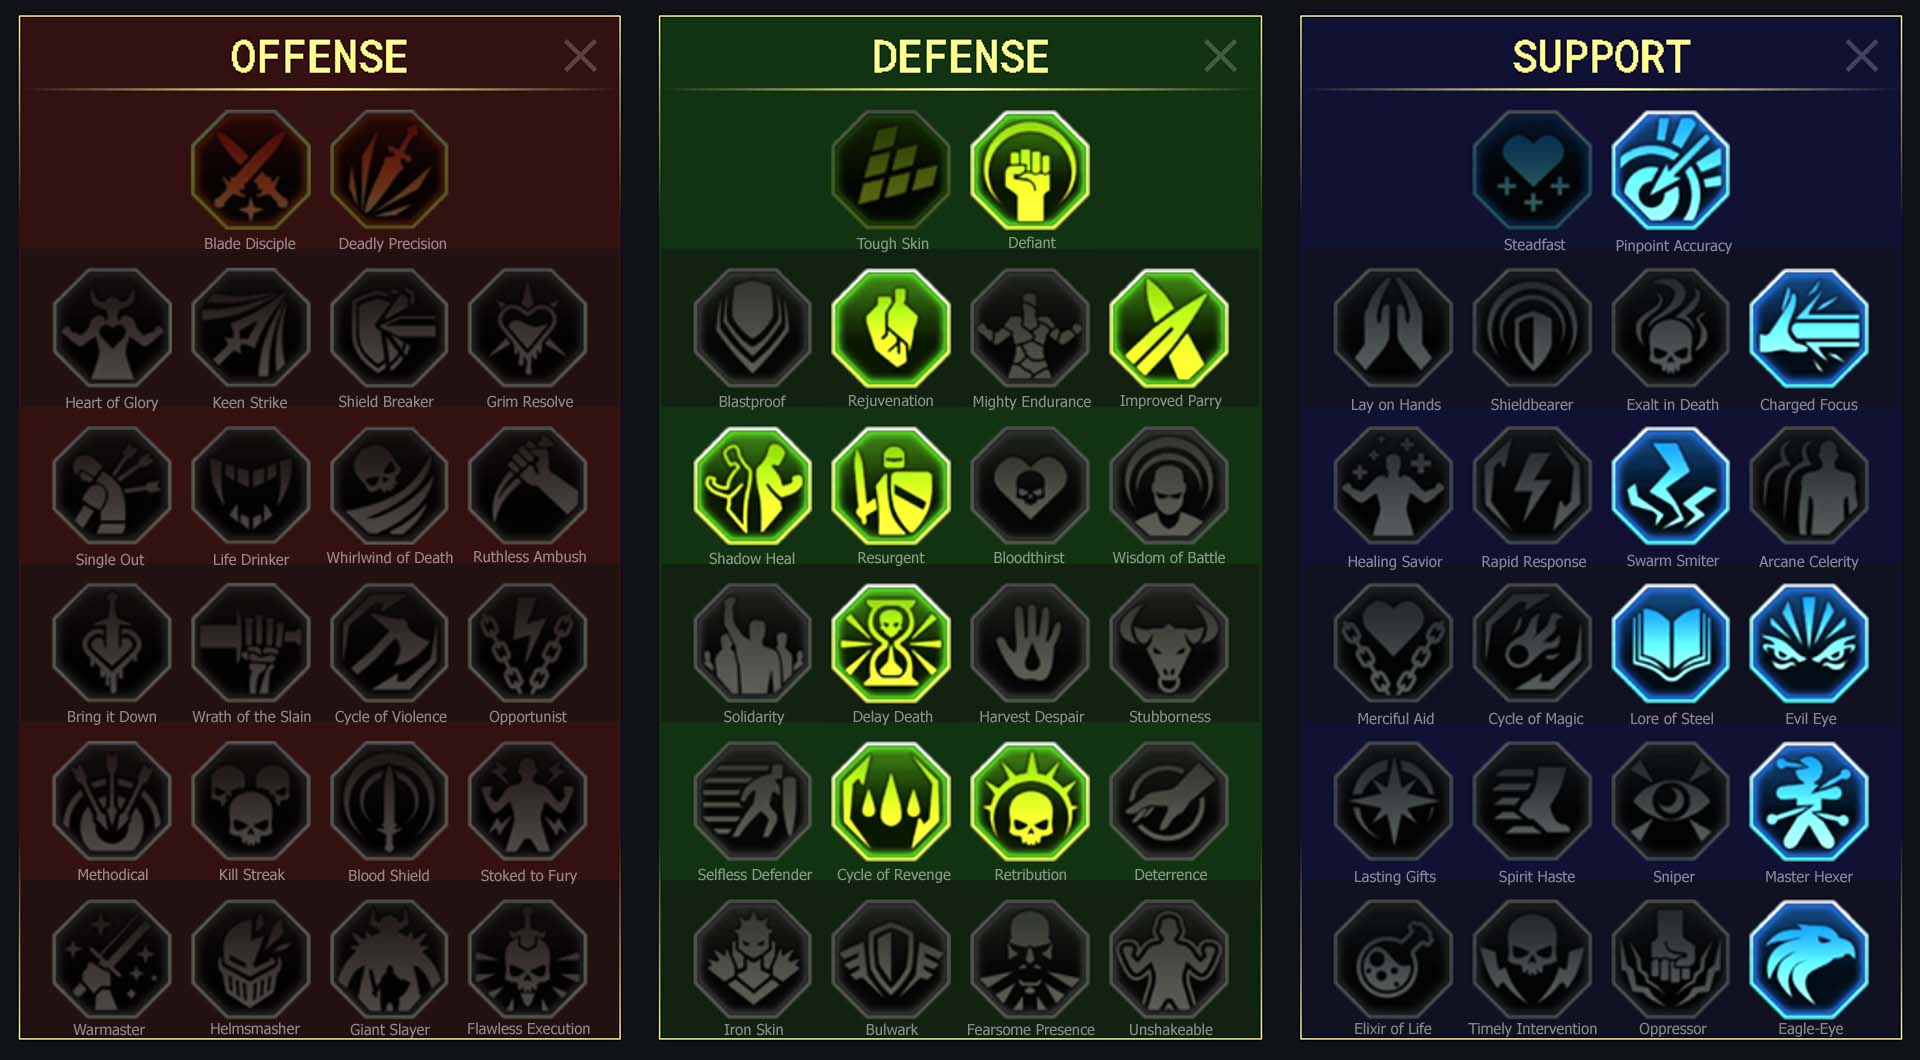This screenshot has height=1060, width=1920.
Task: Pick the Giant Slayer mastery icon
Action: (x=389, y=960)
